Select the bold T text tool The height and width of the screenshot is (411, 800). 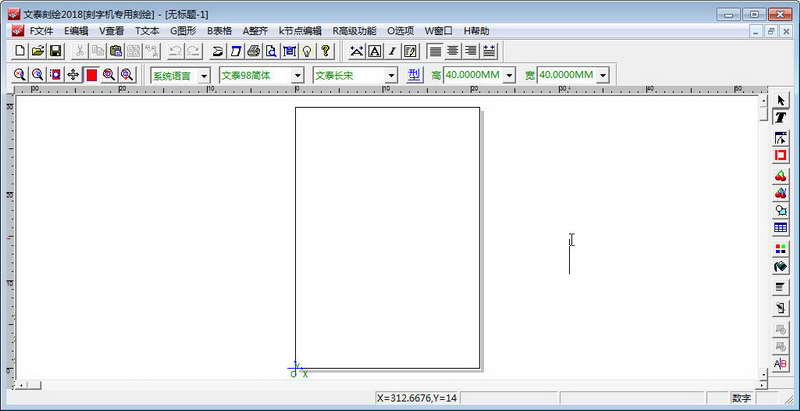coord(781,118)
